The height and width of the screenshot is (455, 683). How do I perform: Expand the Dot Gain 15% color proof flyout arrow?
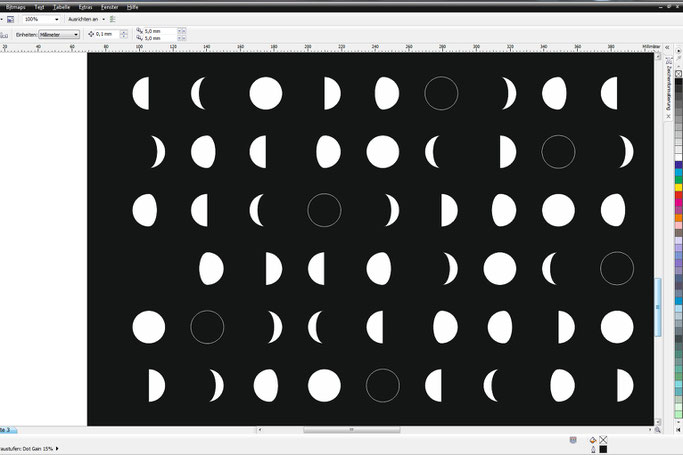pos(57,448)
